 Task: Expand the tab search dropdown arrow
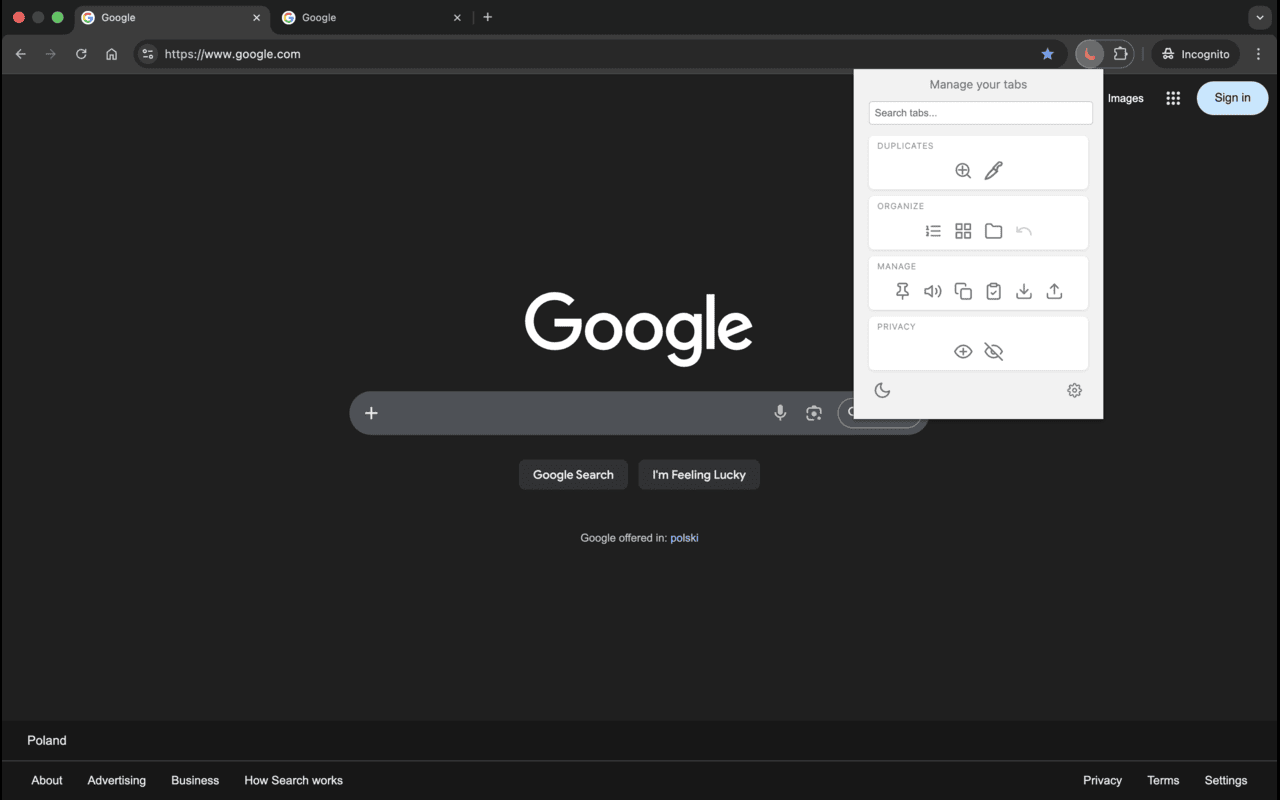tap(1259, 18)
